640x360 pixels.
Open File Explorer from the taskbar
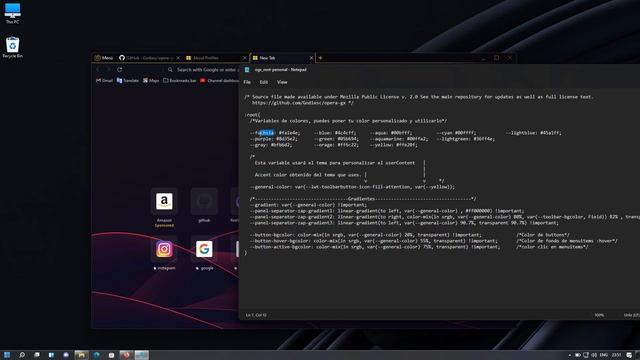pyautogui.click(x=82, y=355)
